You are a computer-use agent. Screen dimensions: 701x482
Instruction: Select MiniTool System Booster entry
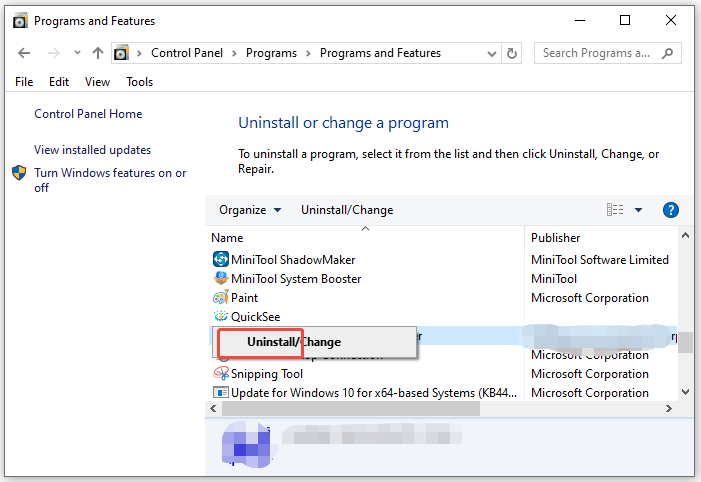(x=296, y=279)
